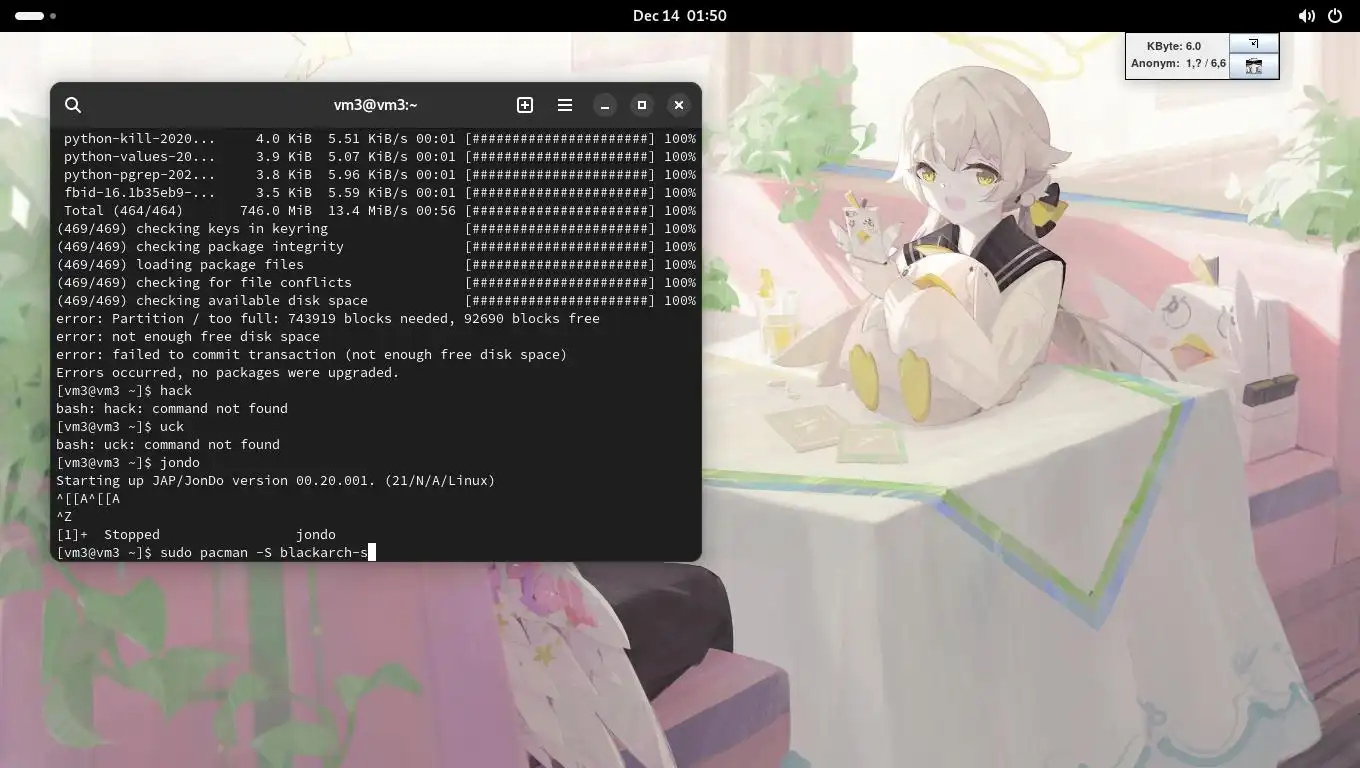Click the 'checking for file conflicts' line
The width and height of the screenshot is (1360, 768).
[x=376, y=282]
